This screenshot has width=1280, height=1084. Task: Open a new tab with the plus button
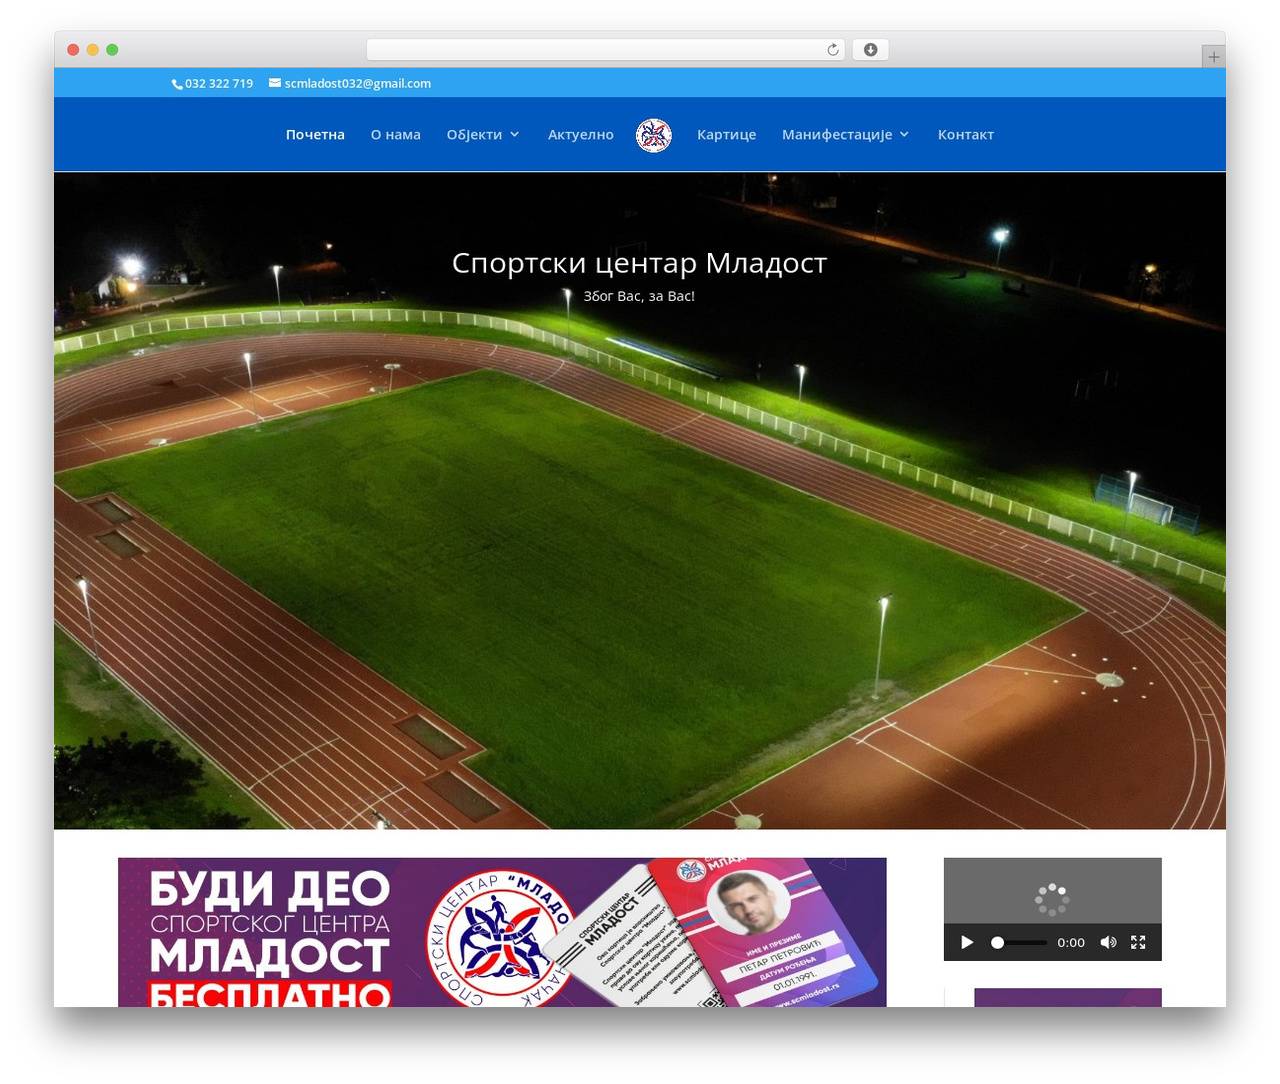tap(1213, 57)
